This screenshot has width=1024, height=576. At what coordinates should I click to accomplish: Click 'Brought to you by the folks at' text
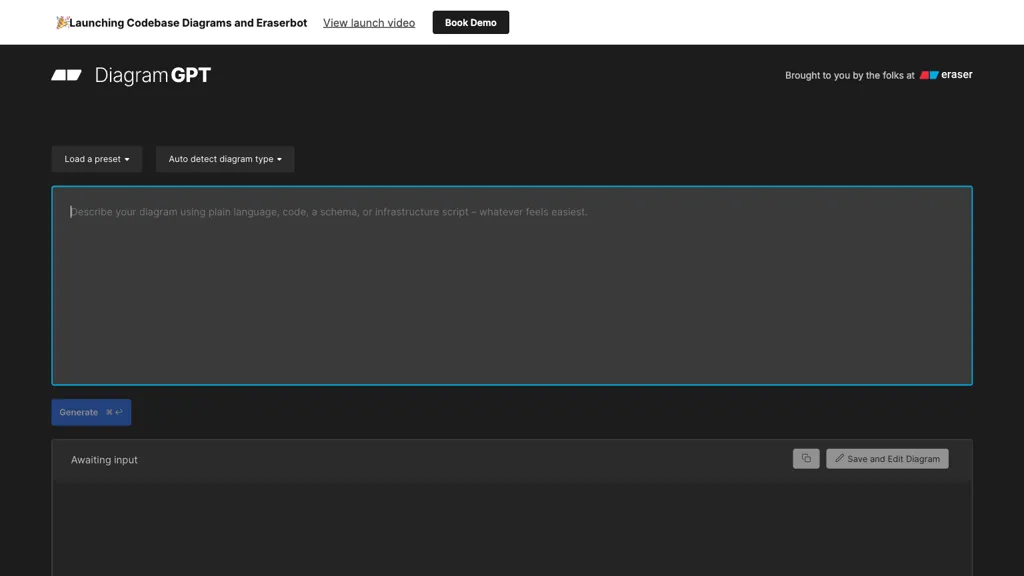850,75
